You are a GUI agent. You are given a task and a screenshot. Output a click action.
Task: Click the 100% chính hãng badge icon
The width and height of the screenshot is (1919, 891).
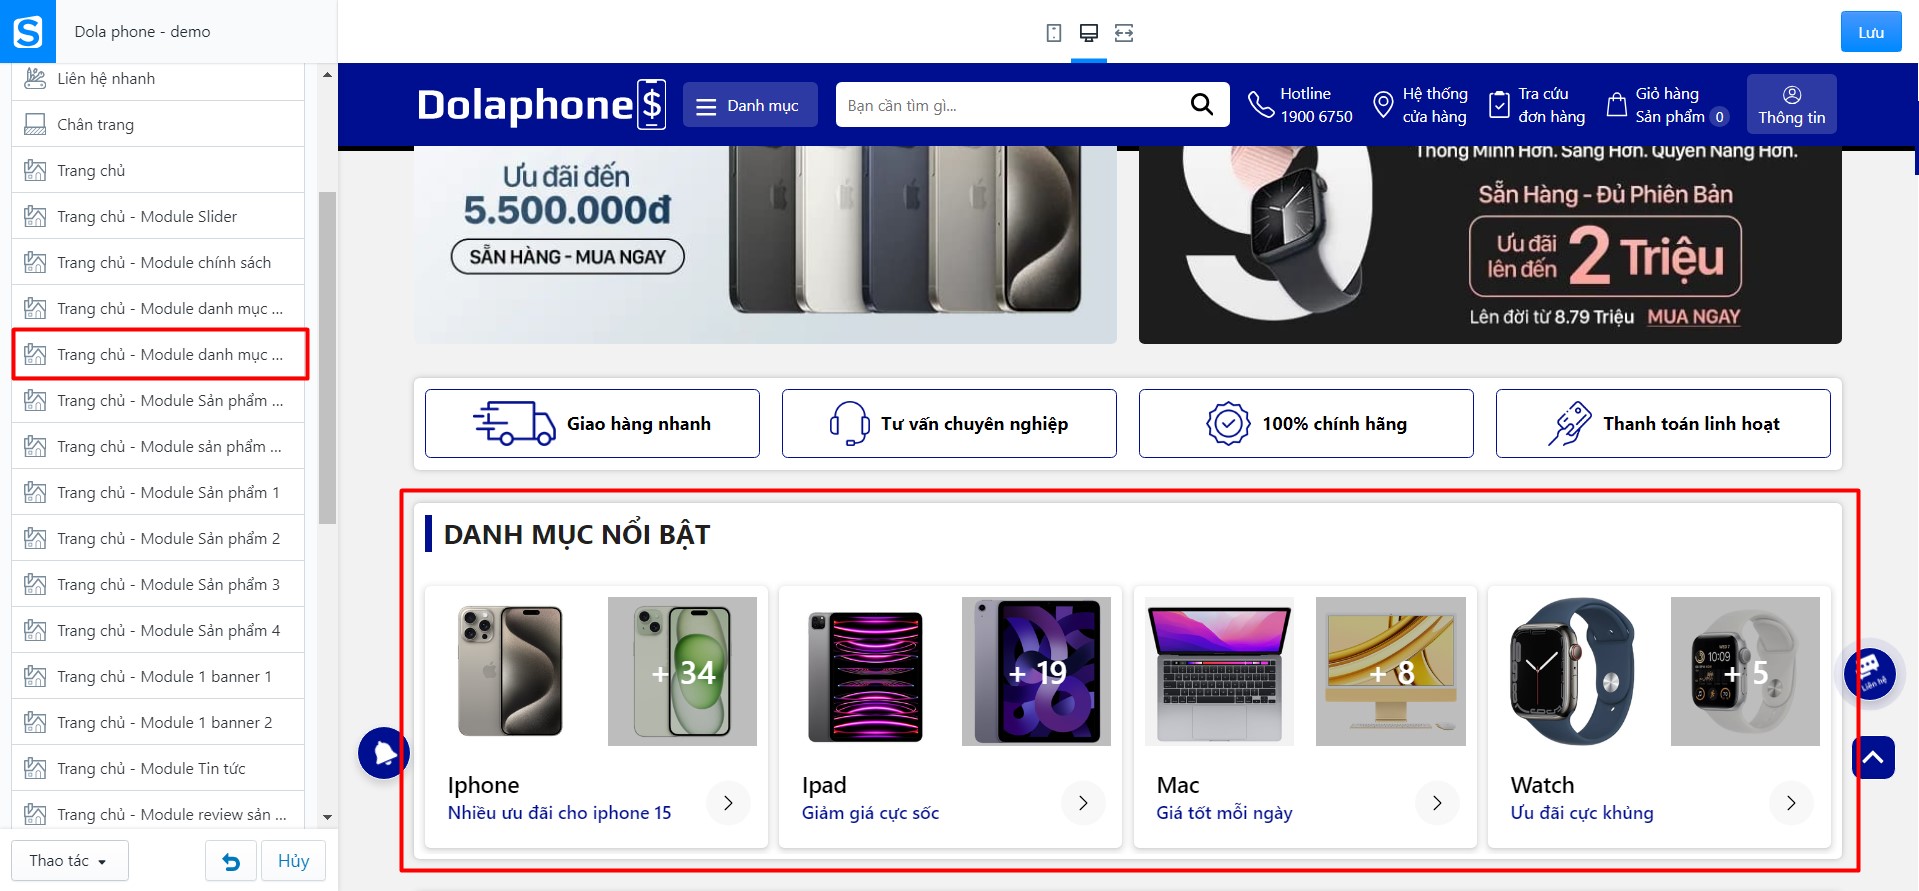(1228, 423)
